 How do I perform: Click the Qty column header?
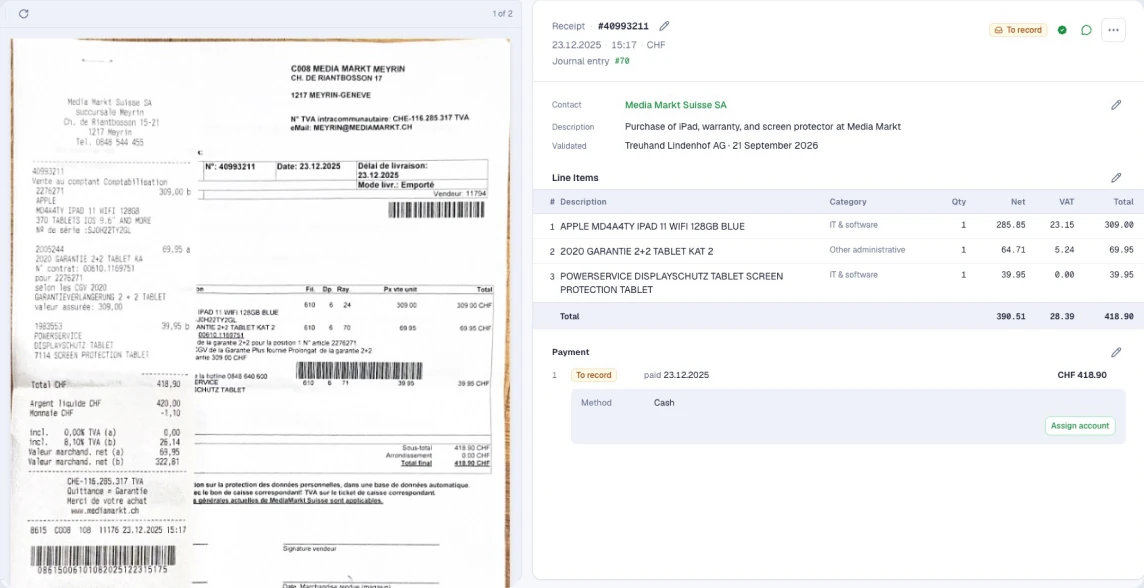point(959,202)
